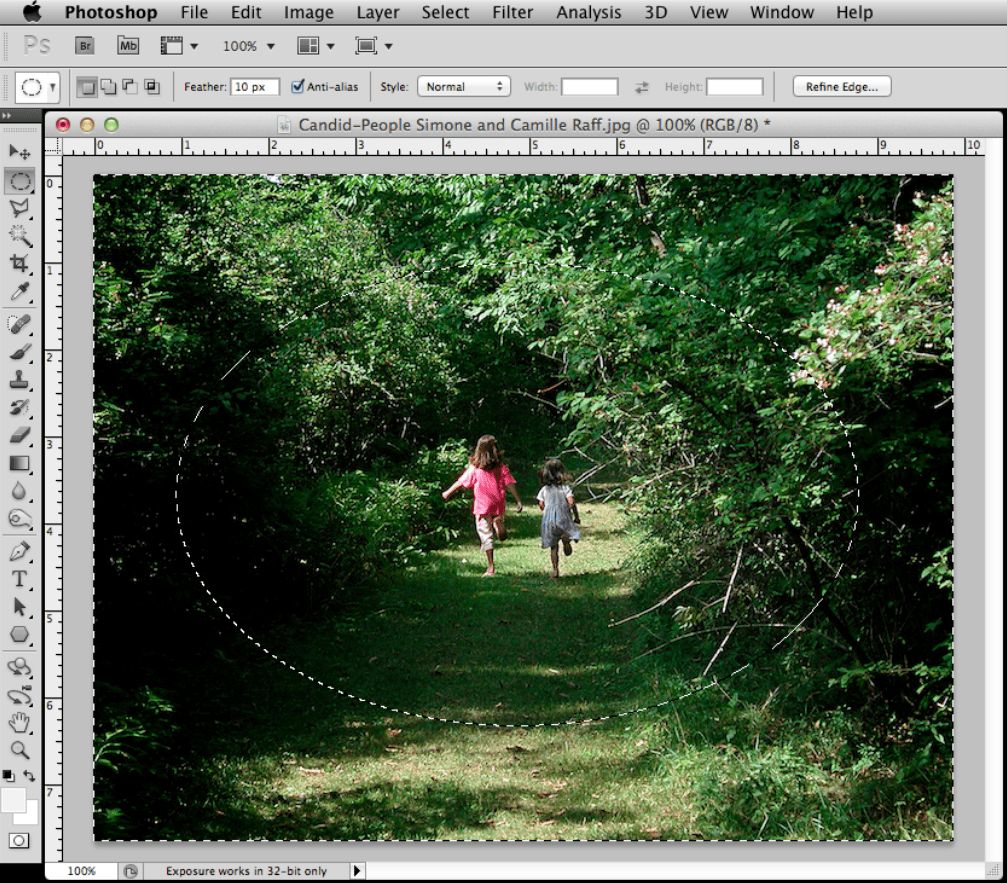Choose the Eyedropper tool
Screen dimensions: 1007x883
(20, 293)
